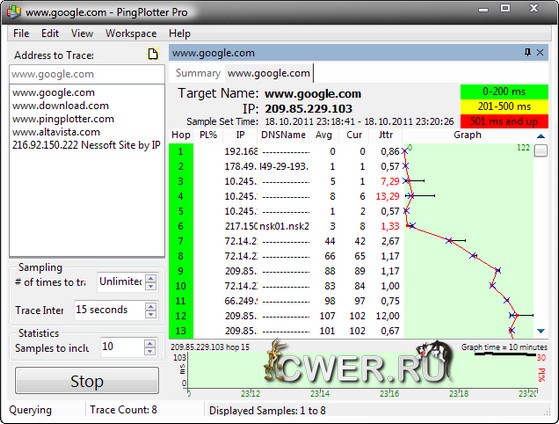
Task: Click the DNSName column header
Action: [283, 135]
